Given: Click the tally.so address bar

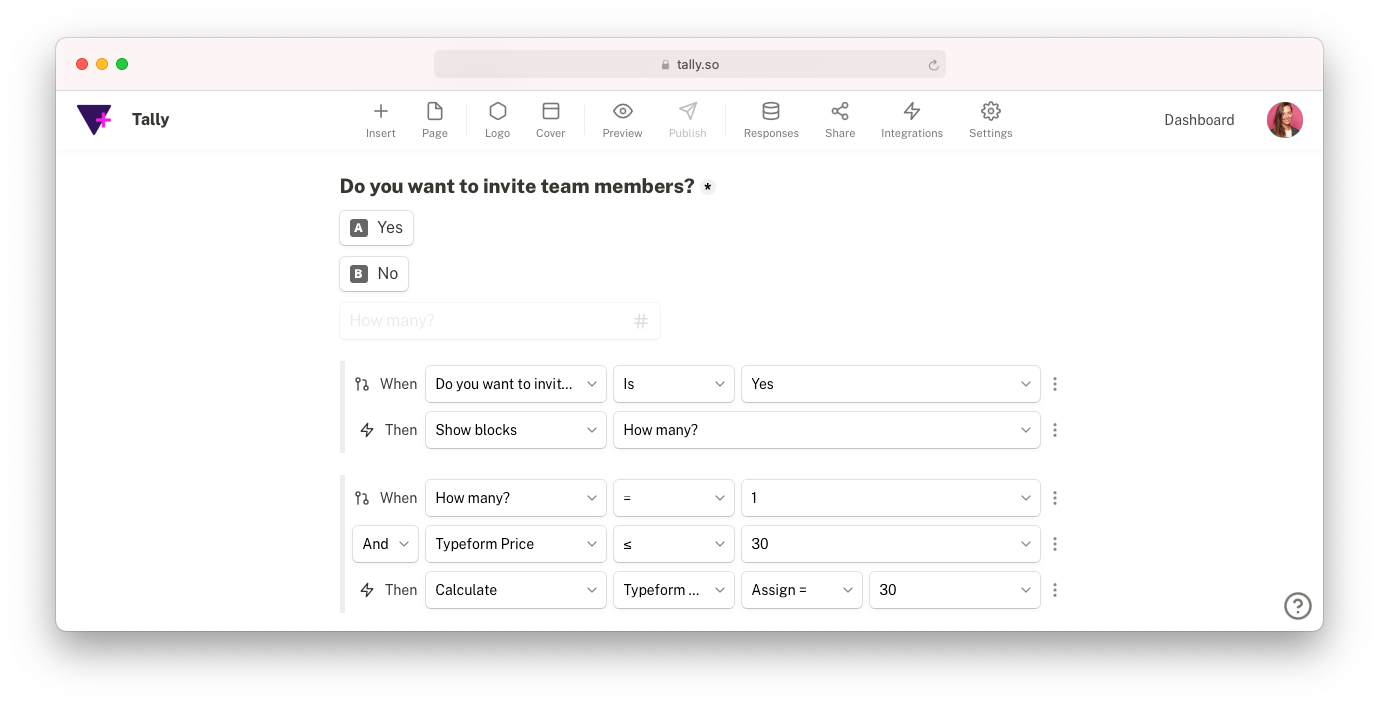Looking at the screenshot, I should pyautogui.click(x=690, y=65).
